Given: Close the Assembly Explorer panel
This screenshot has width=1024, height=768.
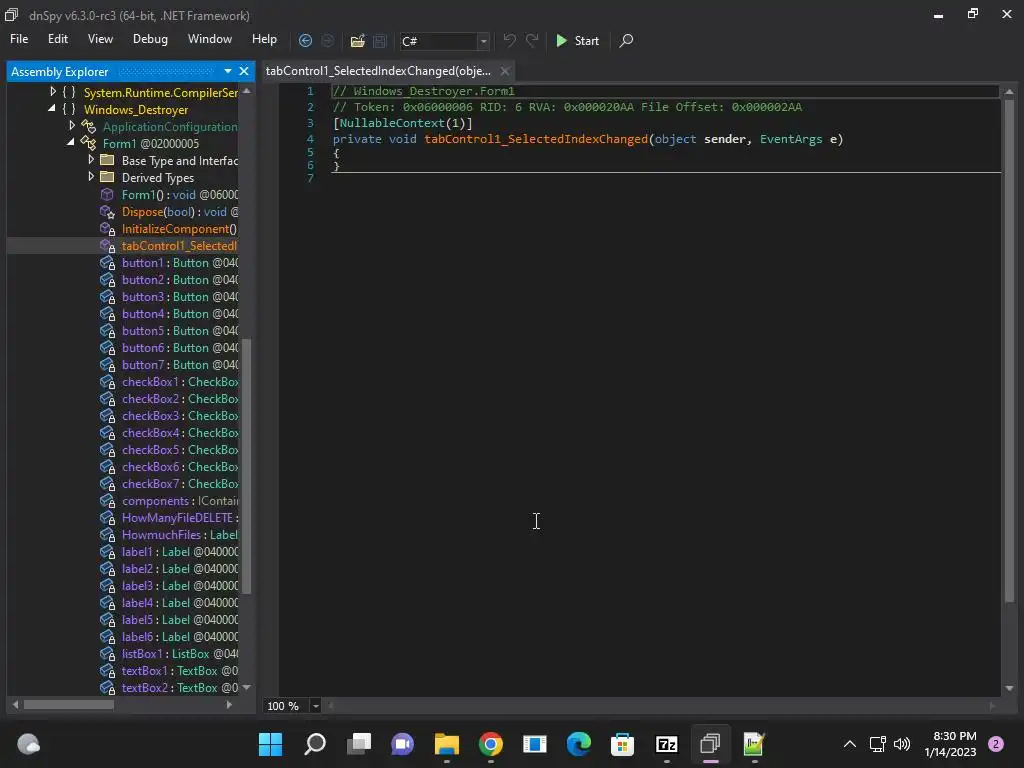Looking at the screenshot, I should (x=244, y=71).
